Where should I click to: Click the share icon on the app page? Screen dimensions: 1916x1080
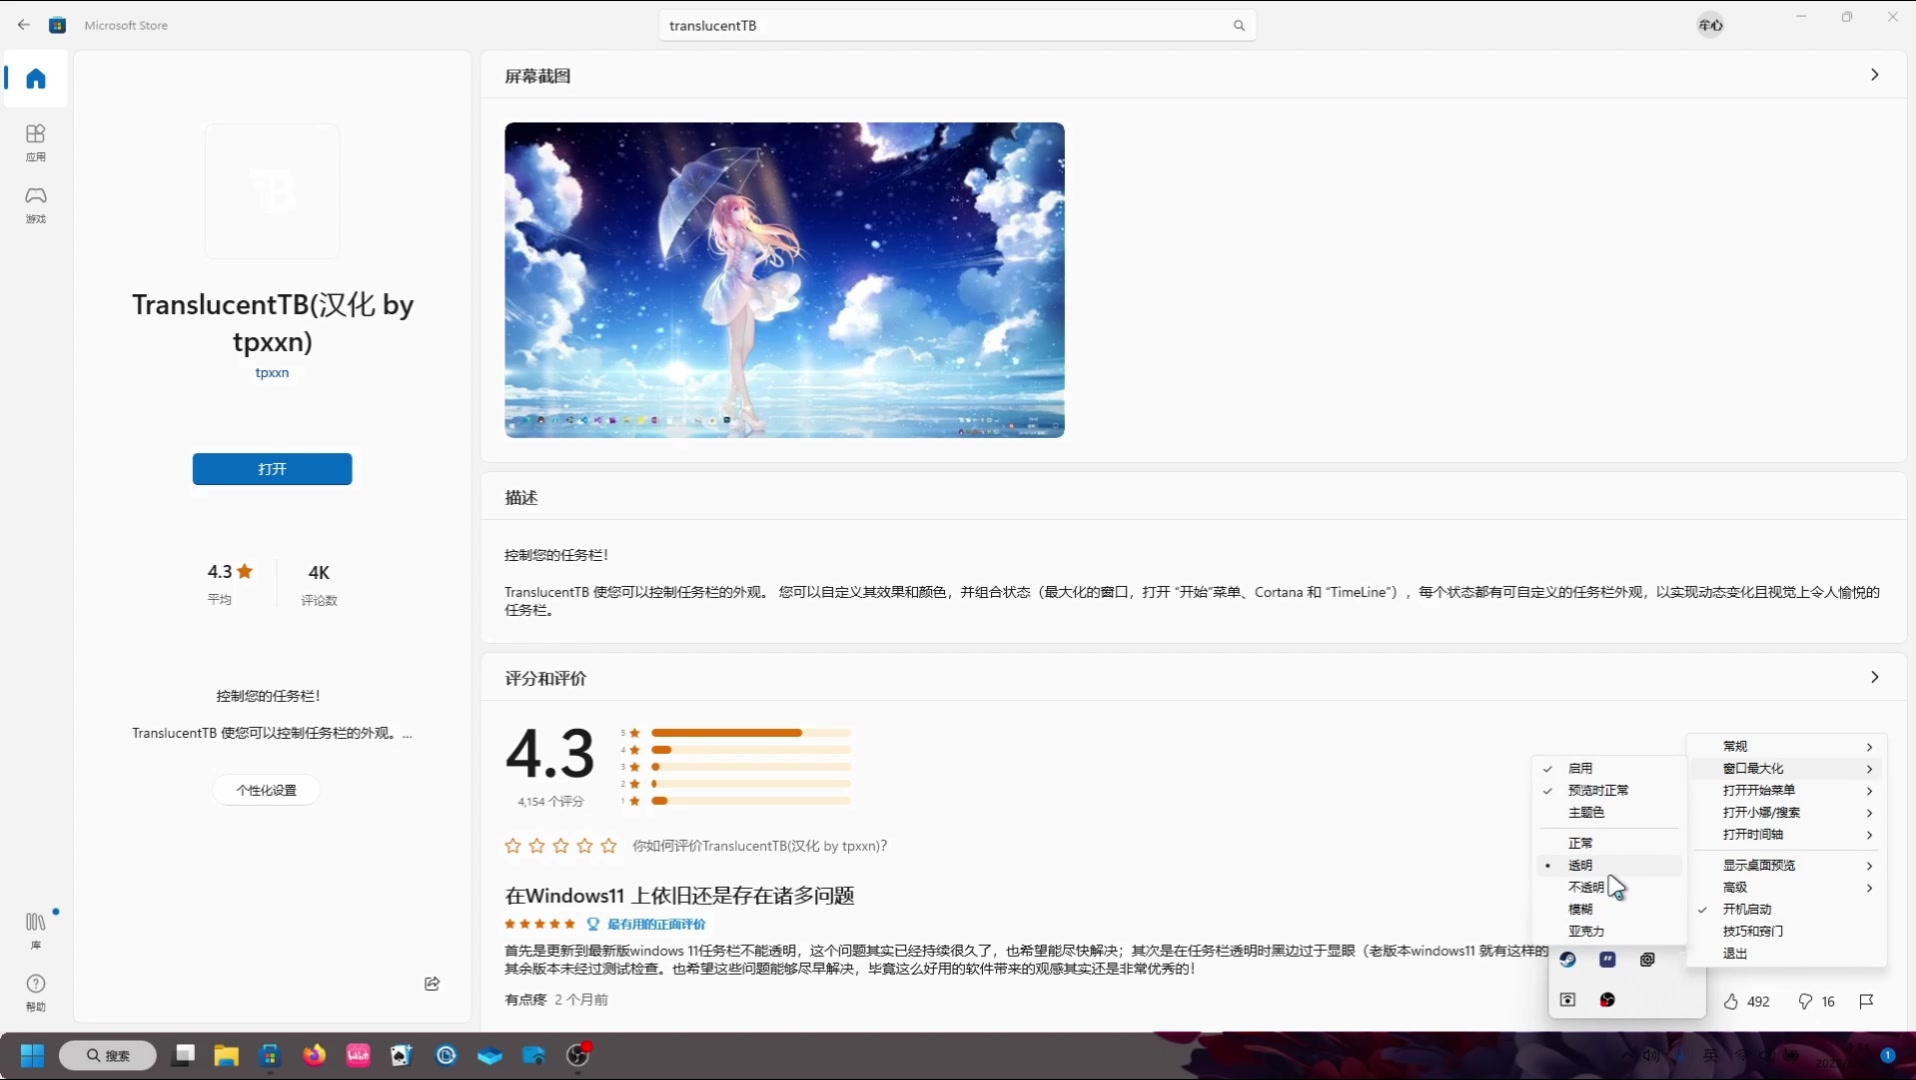pos(431,984)
